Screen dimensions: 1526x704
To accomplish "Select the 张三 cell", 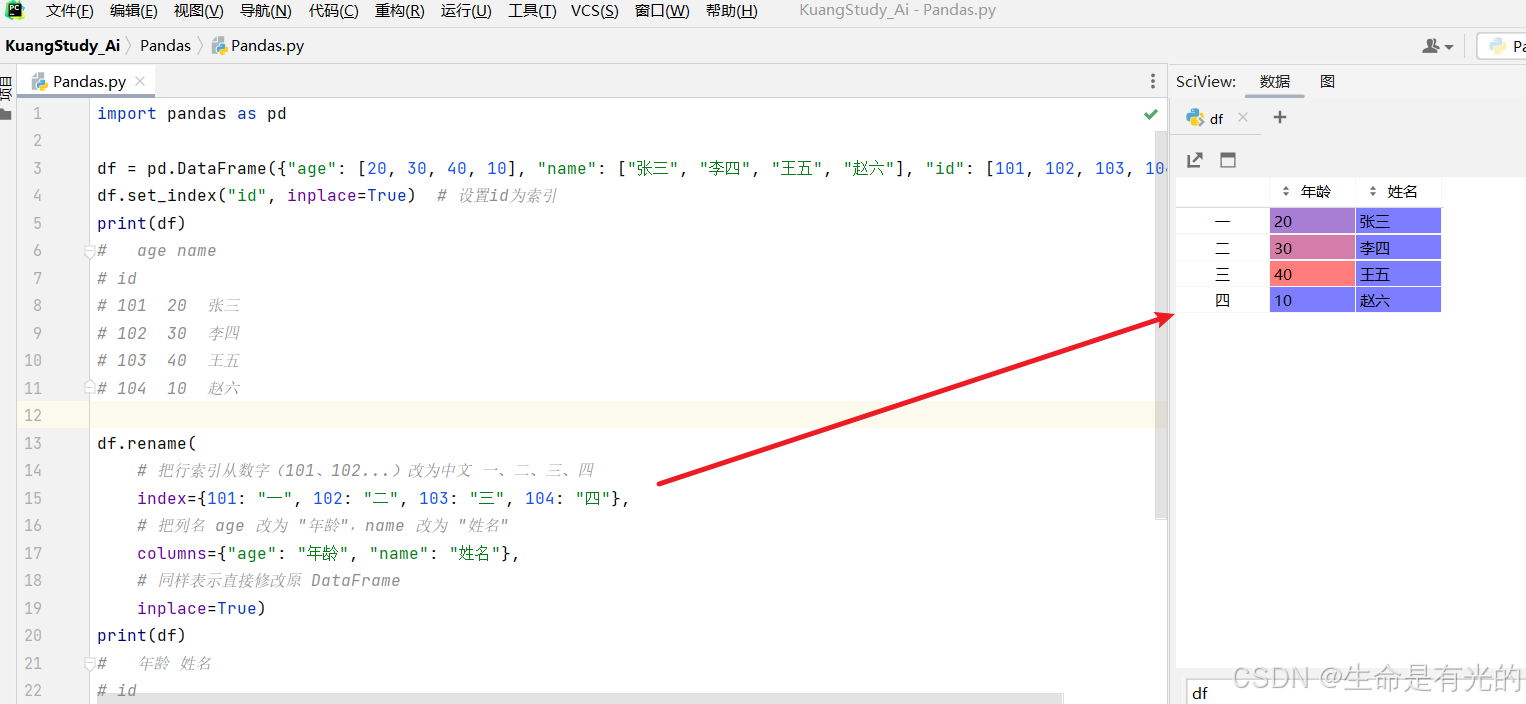I will (x=1398, y=221).
